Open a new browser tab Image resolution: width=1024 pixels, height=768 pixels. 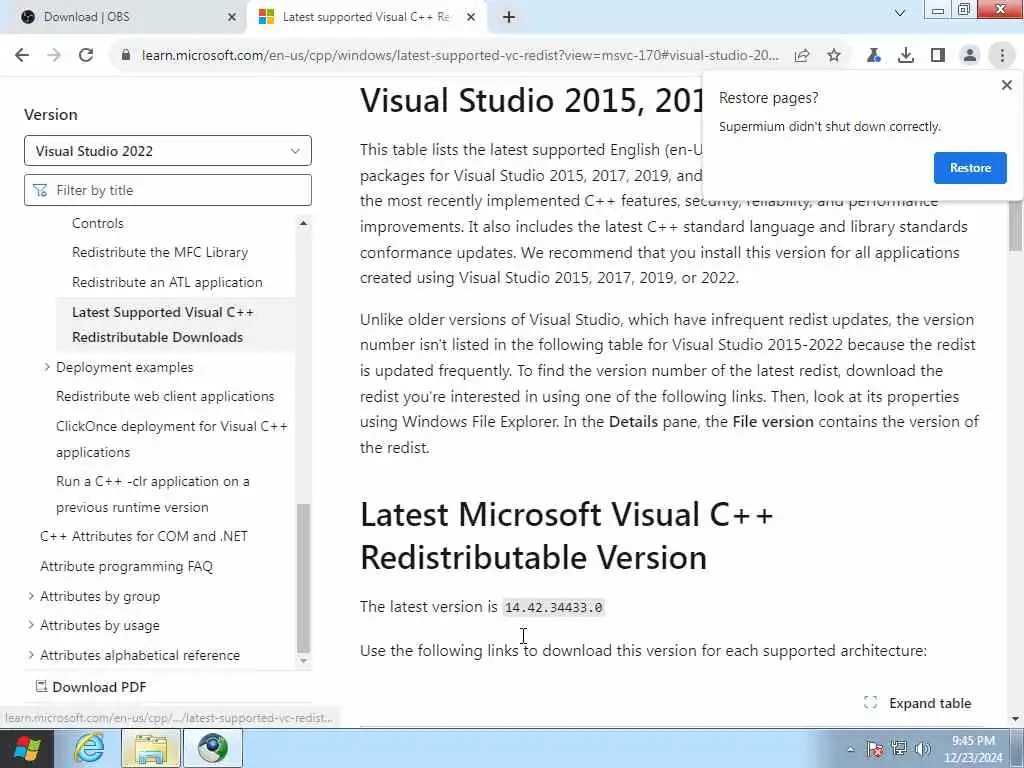509,17
